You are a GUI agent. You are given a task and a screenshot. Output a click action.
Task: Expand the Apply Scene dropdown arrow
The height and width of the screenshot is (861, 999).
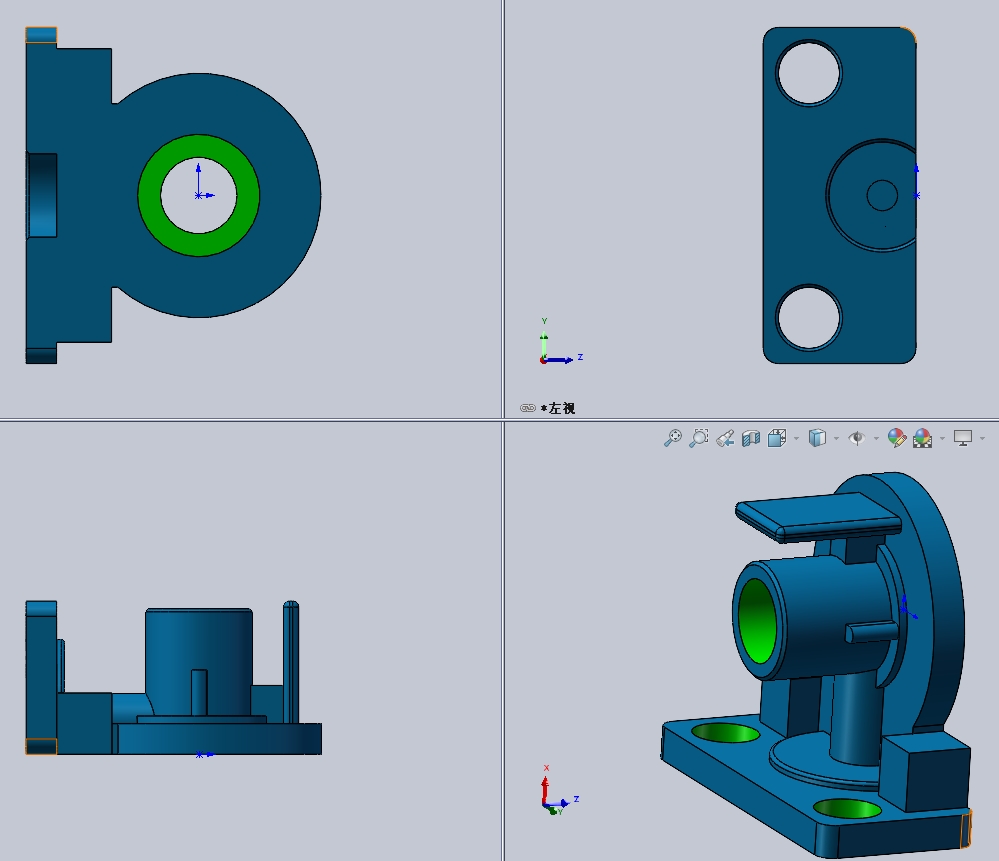pyautogui.click(x=942, y=438)
